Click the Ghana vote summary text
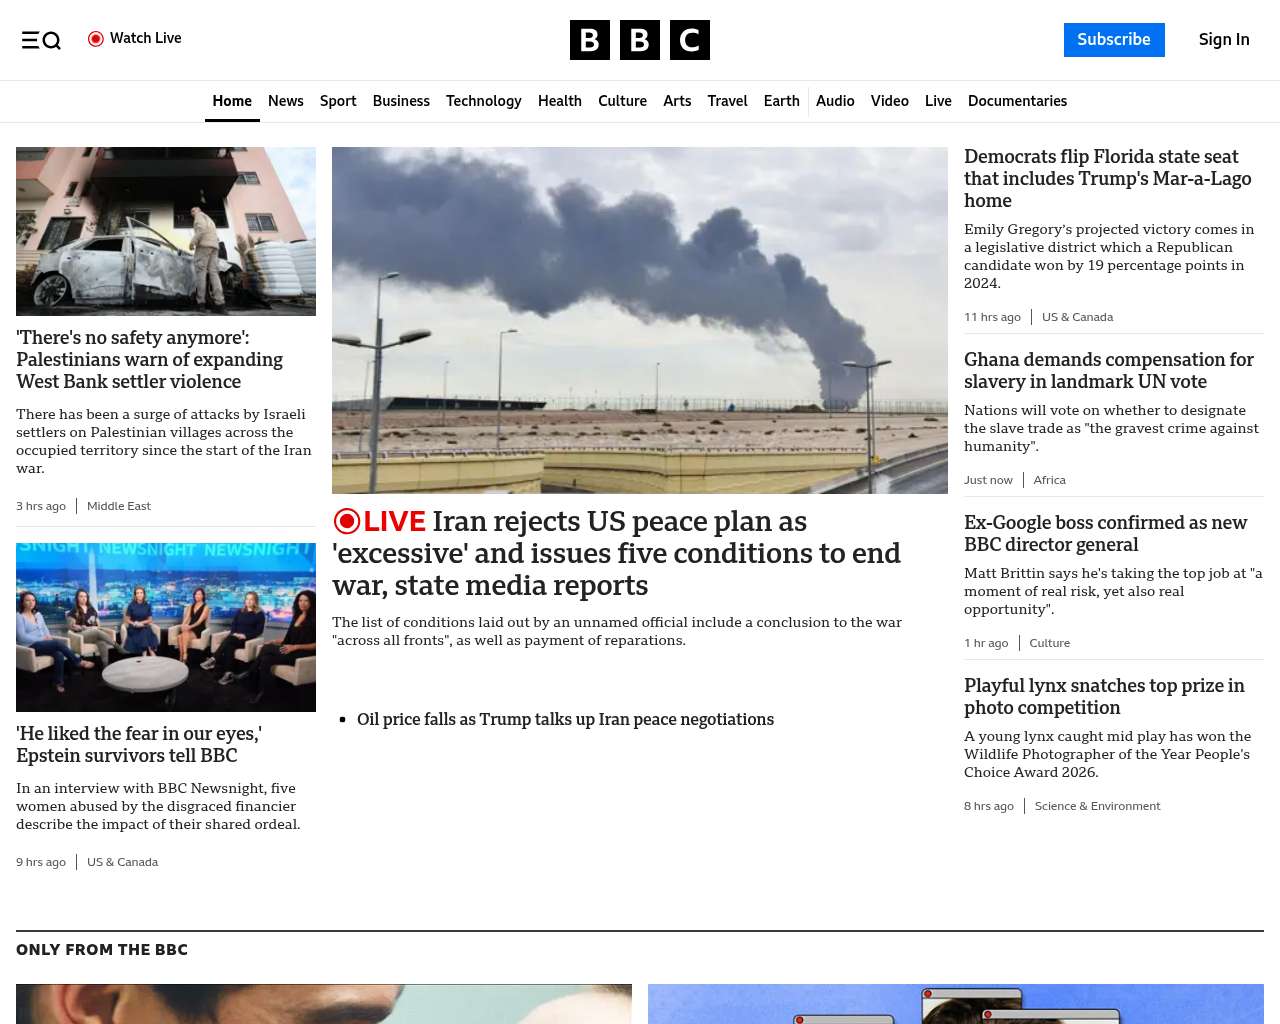 coord(1111,428)
